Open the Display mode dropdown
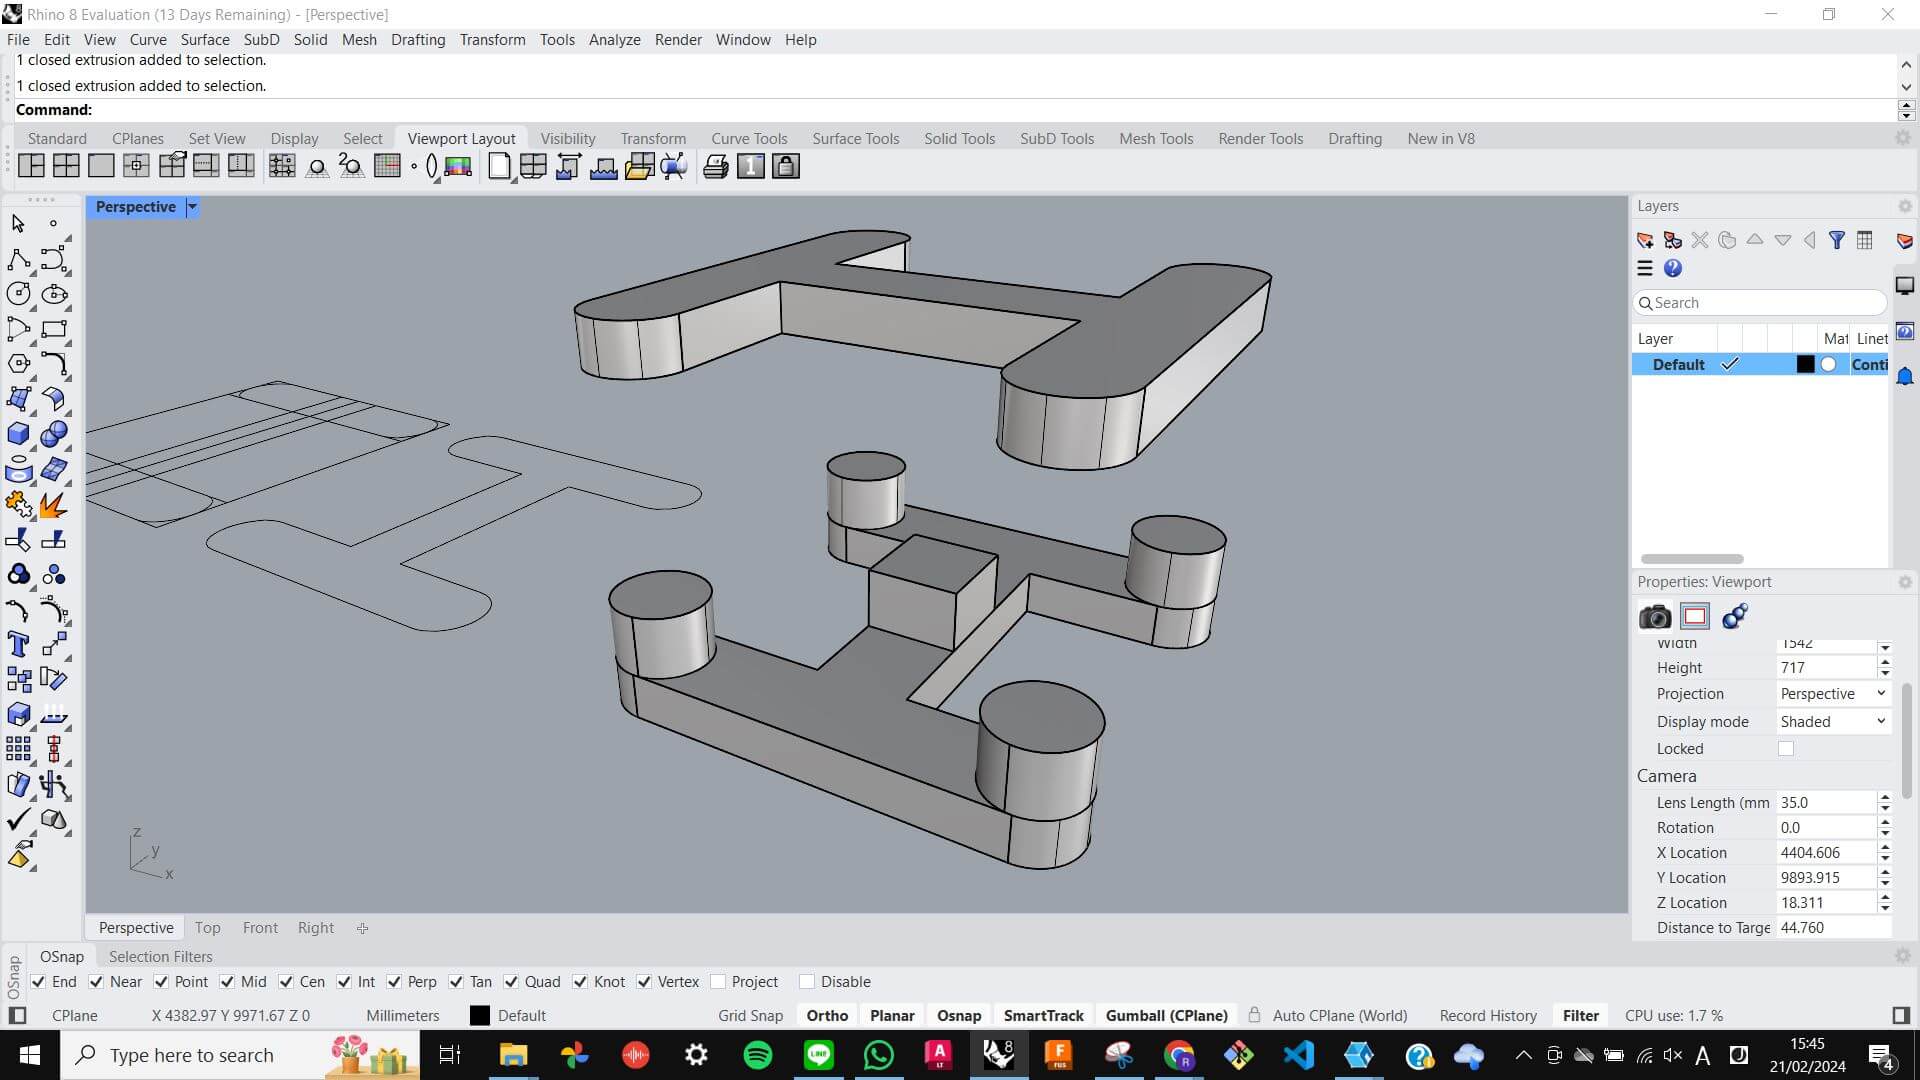The width and height of the screenshot is (1920, 1080). pyautogui.click(x=1833, y=722)
